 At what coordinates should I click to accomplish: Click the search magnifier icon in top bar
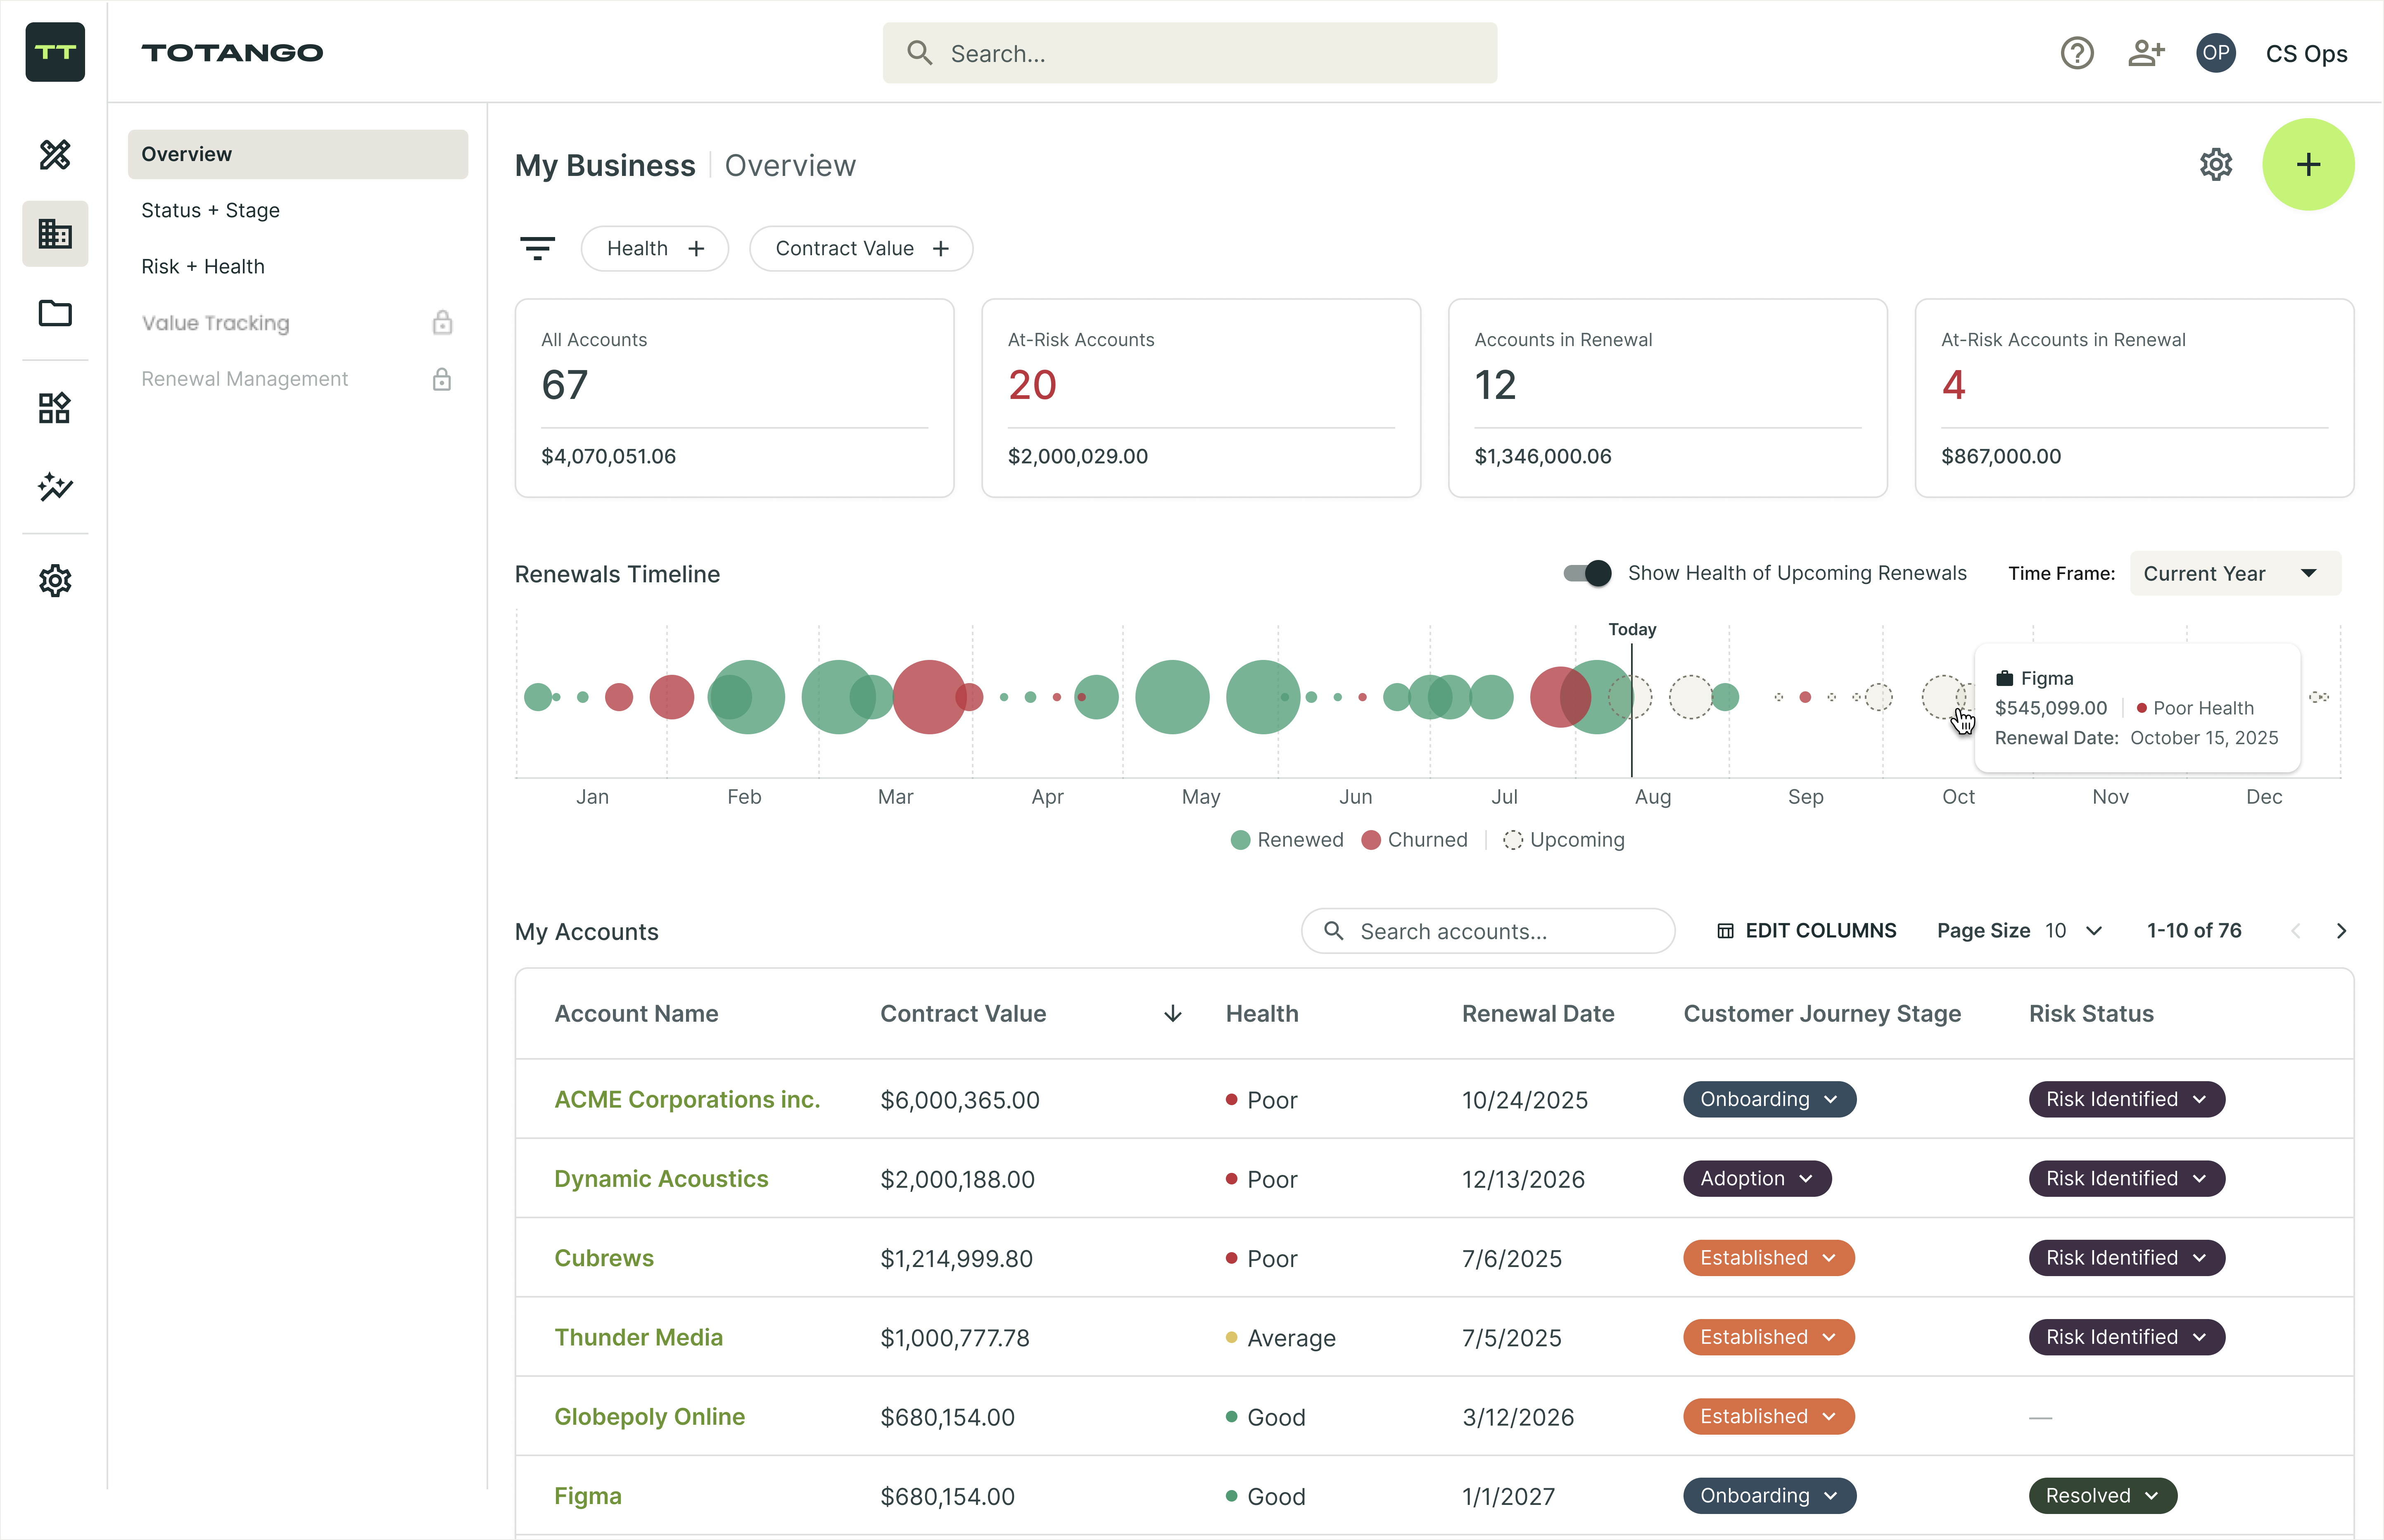919,53
